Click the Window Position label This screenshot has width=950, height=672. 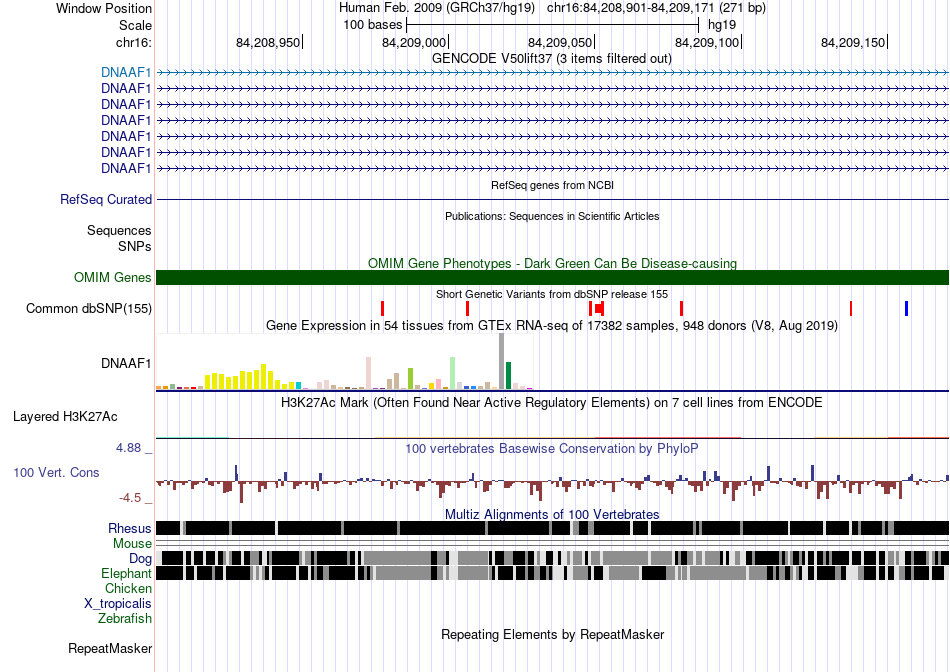(x=104, y=8)
